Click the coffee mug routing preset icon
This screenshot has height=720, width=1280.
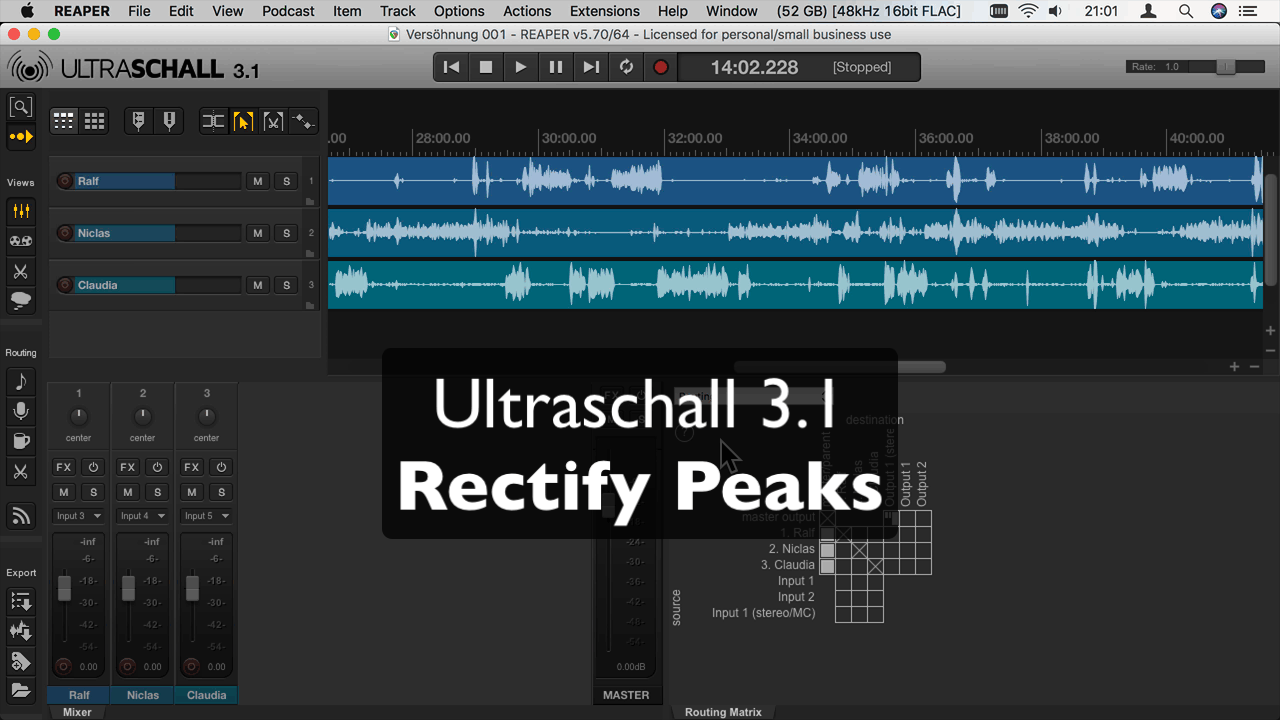(x=20, y=441)
